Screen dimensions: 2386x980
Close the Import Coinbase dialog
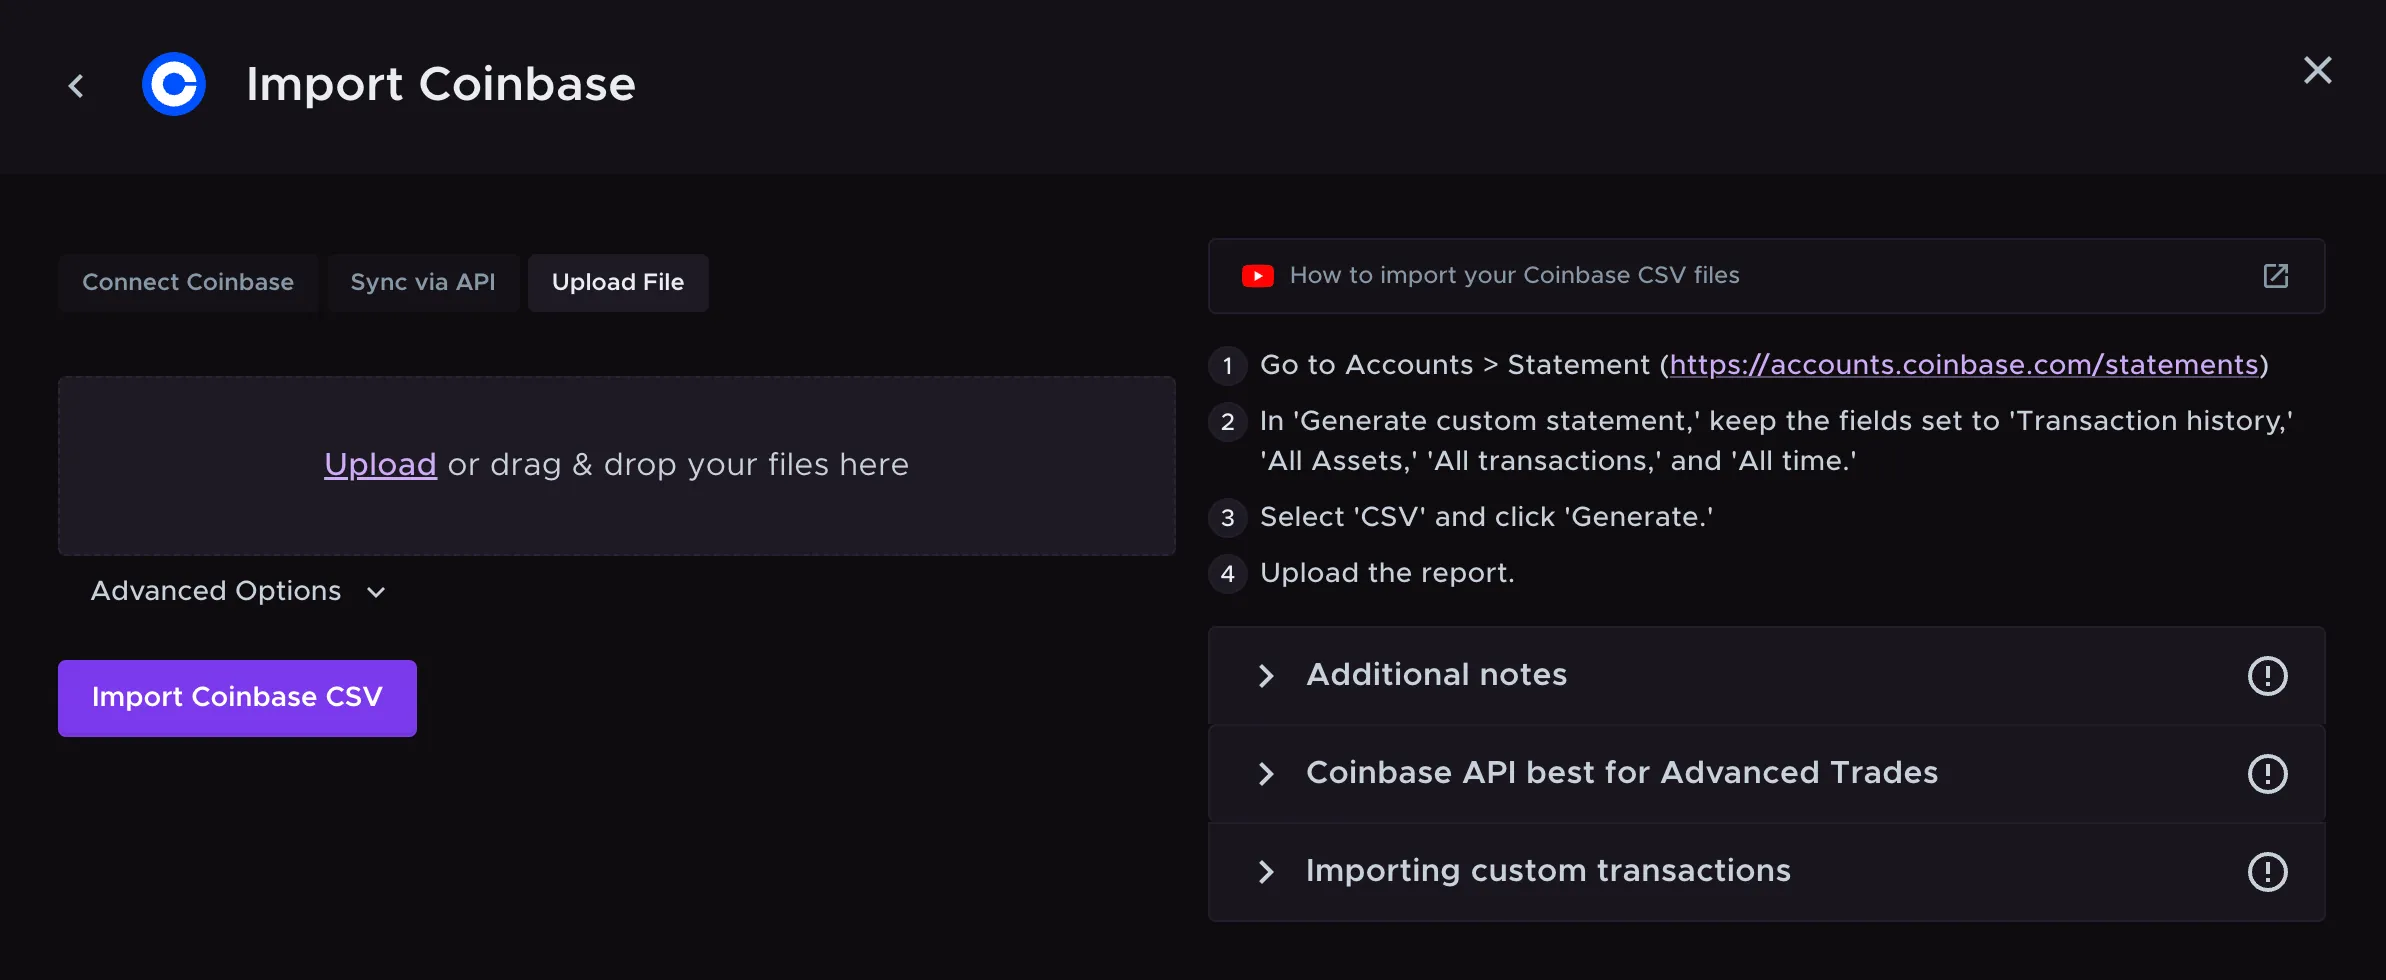click(x=2317, y=70)
